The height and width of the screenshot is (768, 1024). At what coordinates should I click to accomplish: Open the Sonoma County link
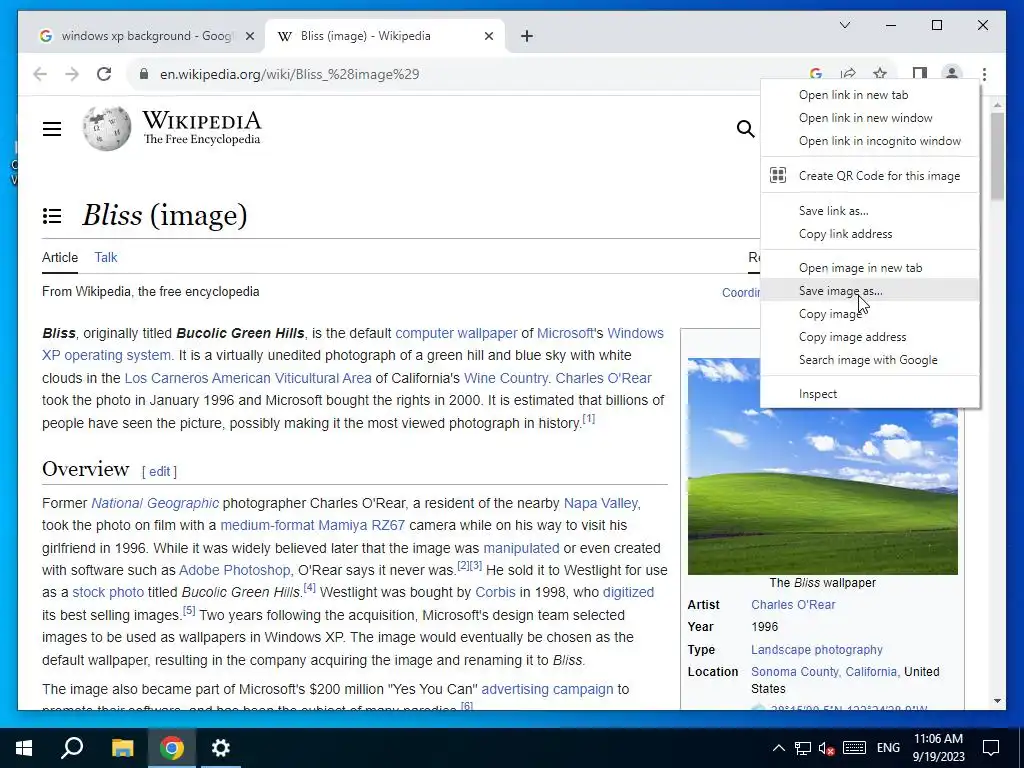click(796, 671)
